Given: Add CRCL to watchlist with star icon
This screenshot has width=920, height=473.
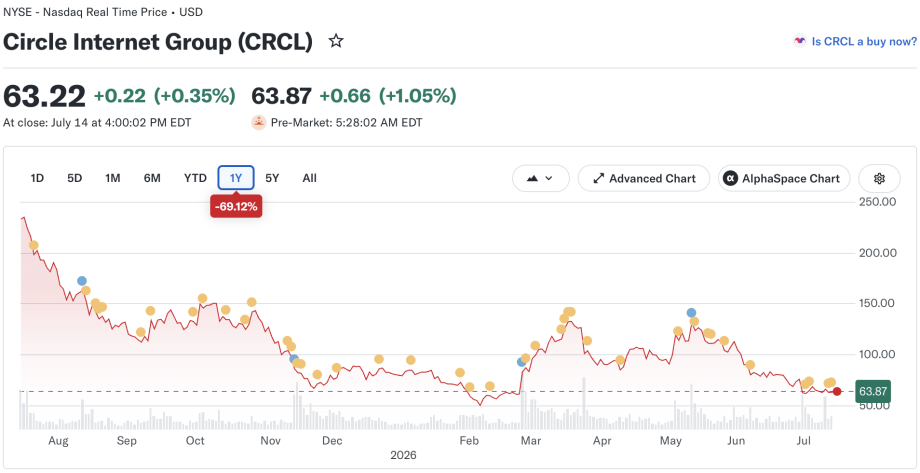Looking at the screenshot, I should 336,41.
